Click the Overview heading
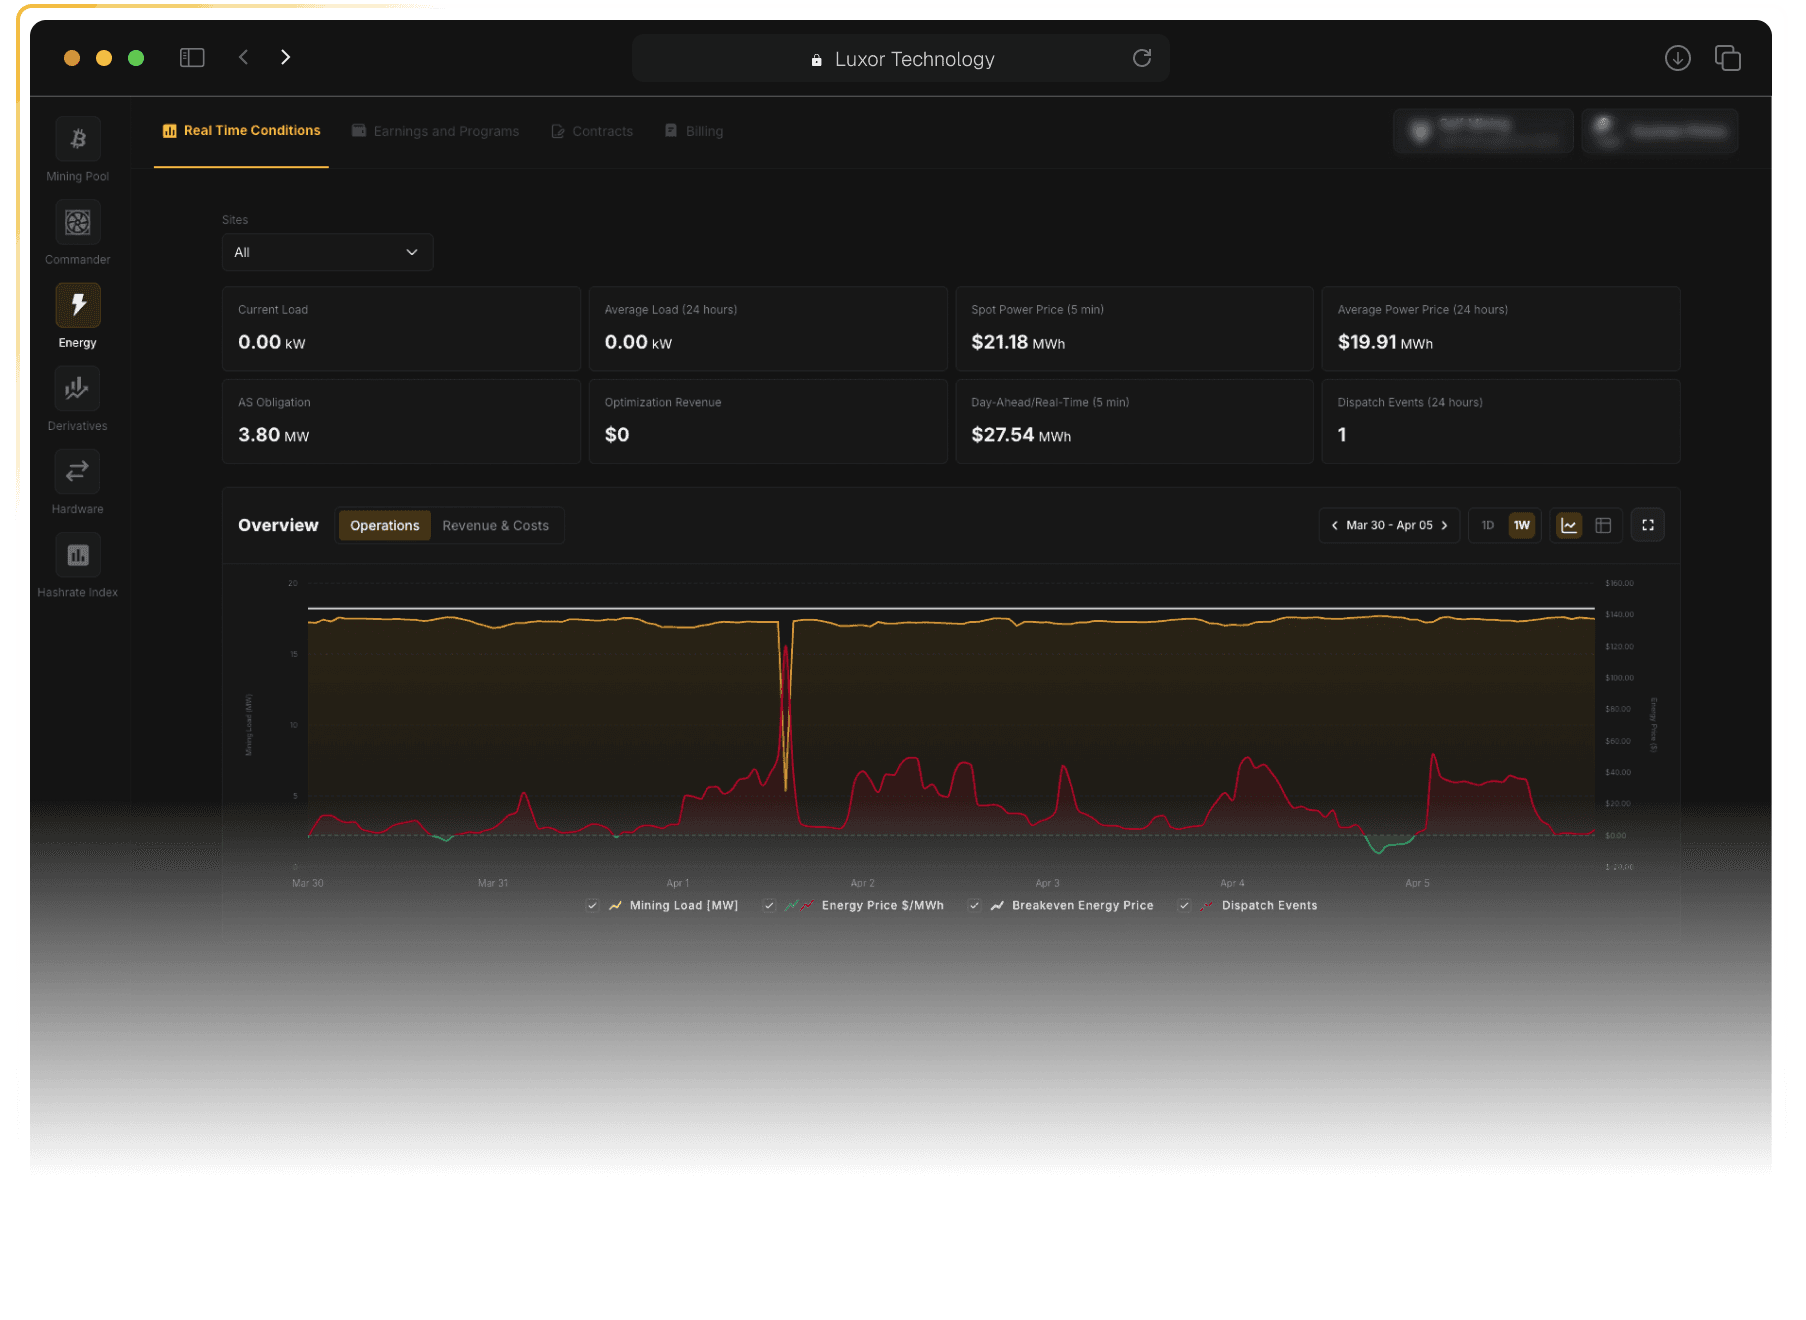 tap(278, 525)
